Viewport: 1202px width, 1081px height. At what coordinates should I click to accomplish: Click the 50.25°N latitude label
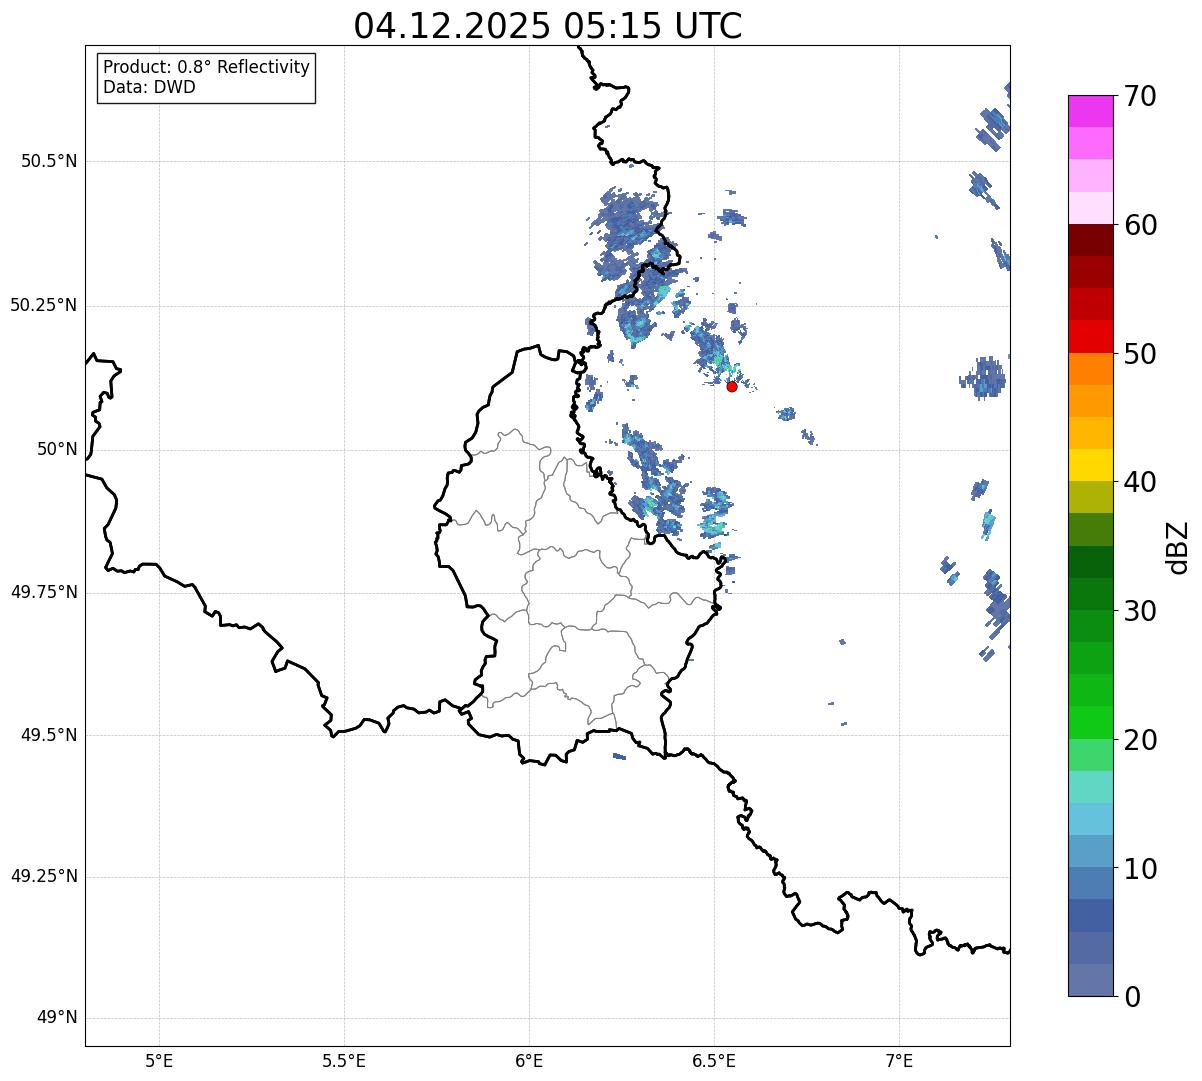pos(44,305)
